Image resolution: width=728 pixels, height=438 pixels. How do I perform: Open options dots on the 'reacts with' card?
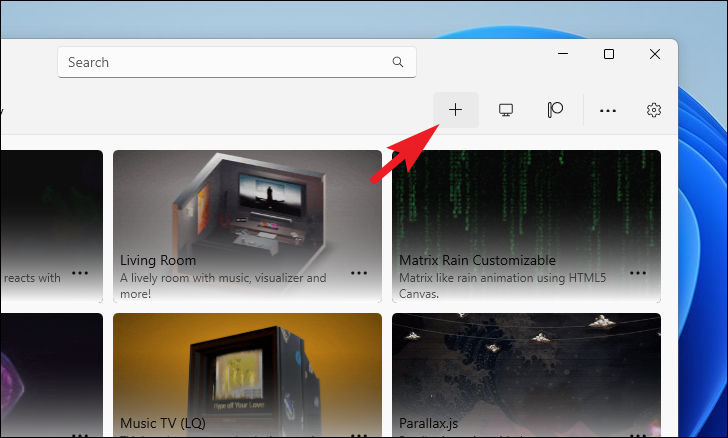tap(80, 273)
